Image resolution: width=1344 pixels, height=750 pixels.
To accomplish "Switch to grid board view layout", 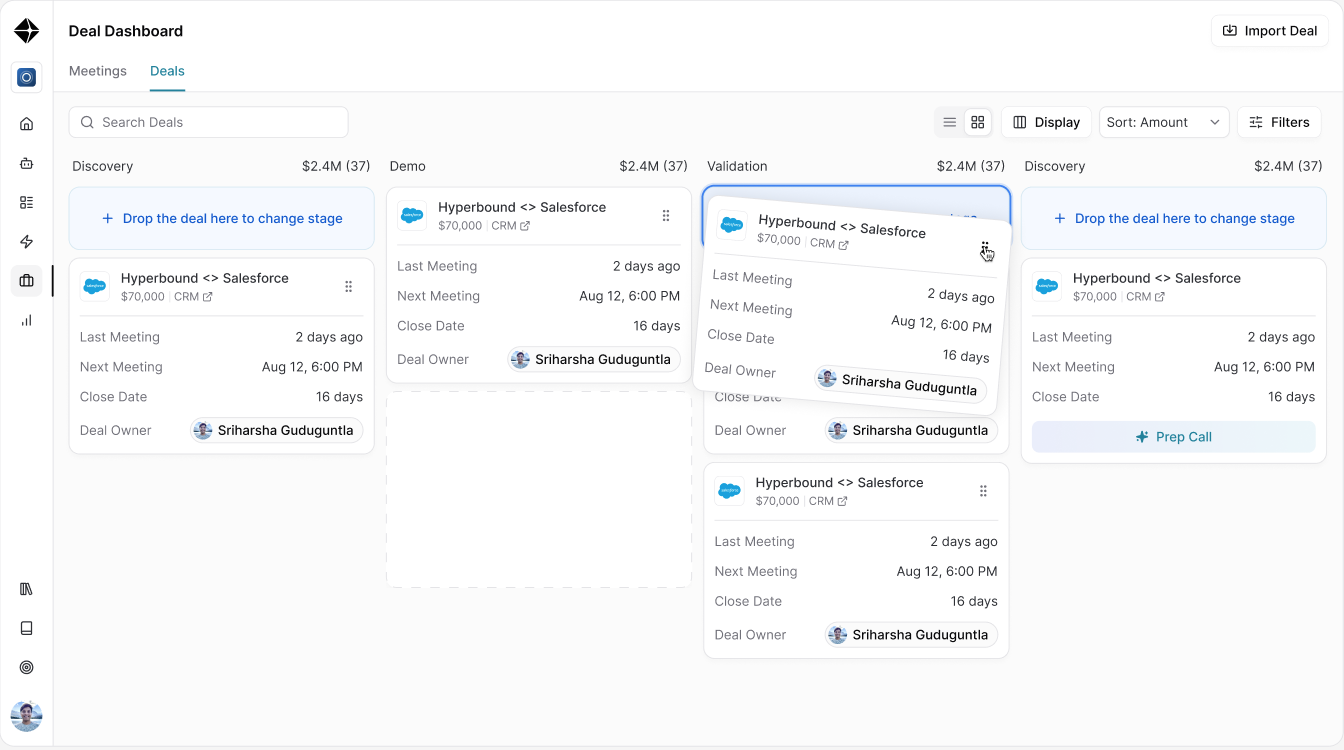I will pos(978,122).
